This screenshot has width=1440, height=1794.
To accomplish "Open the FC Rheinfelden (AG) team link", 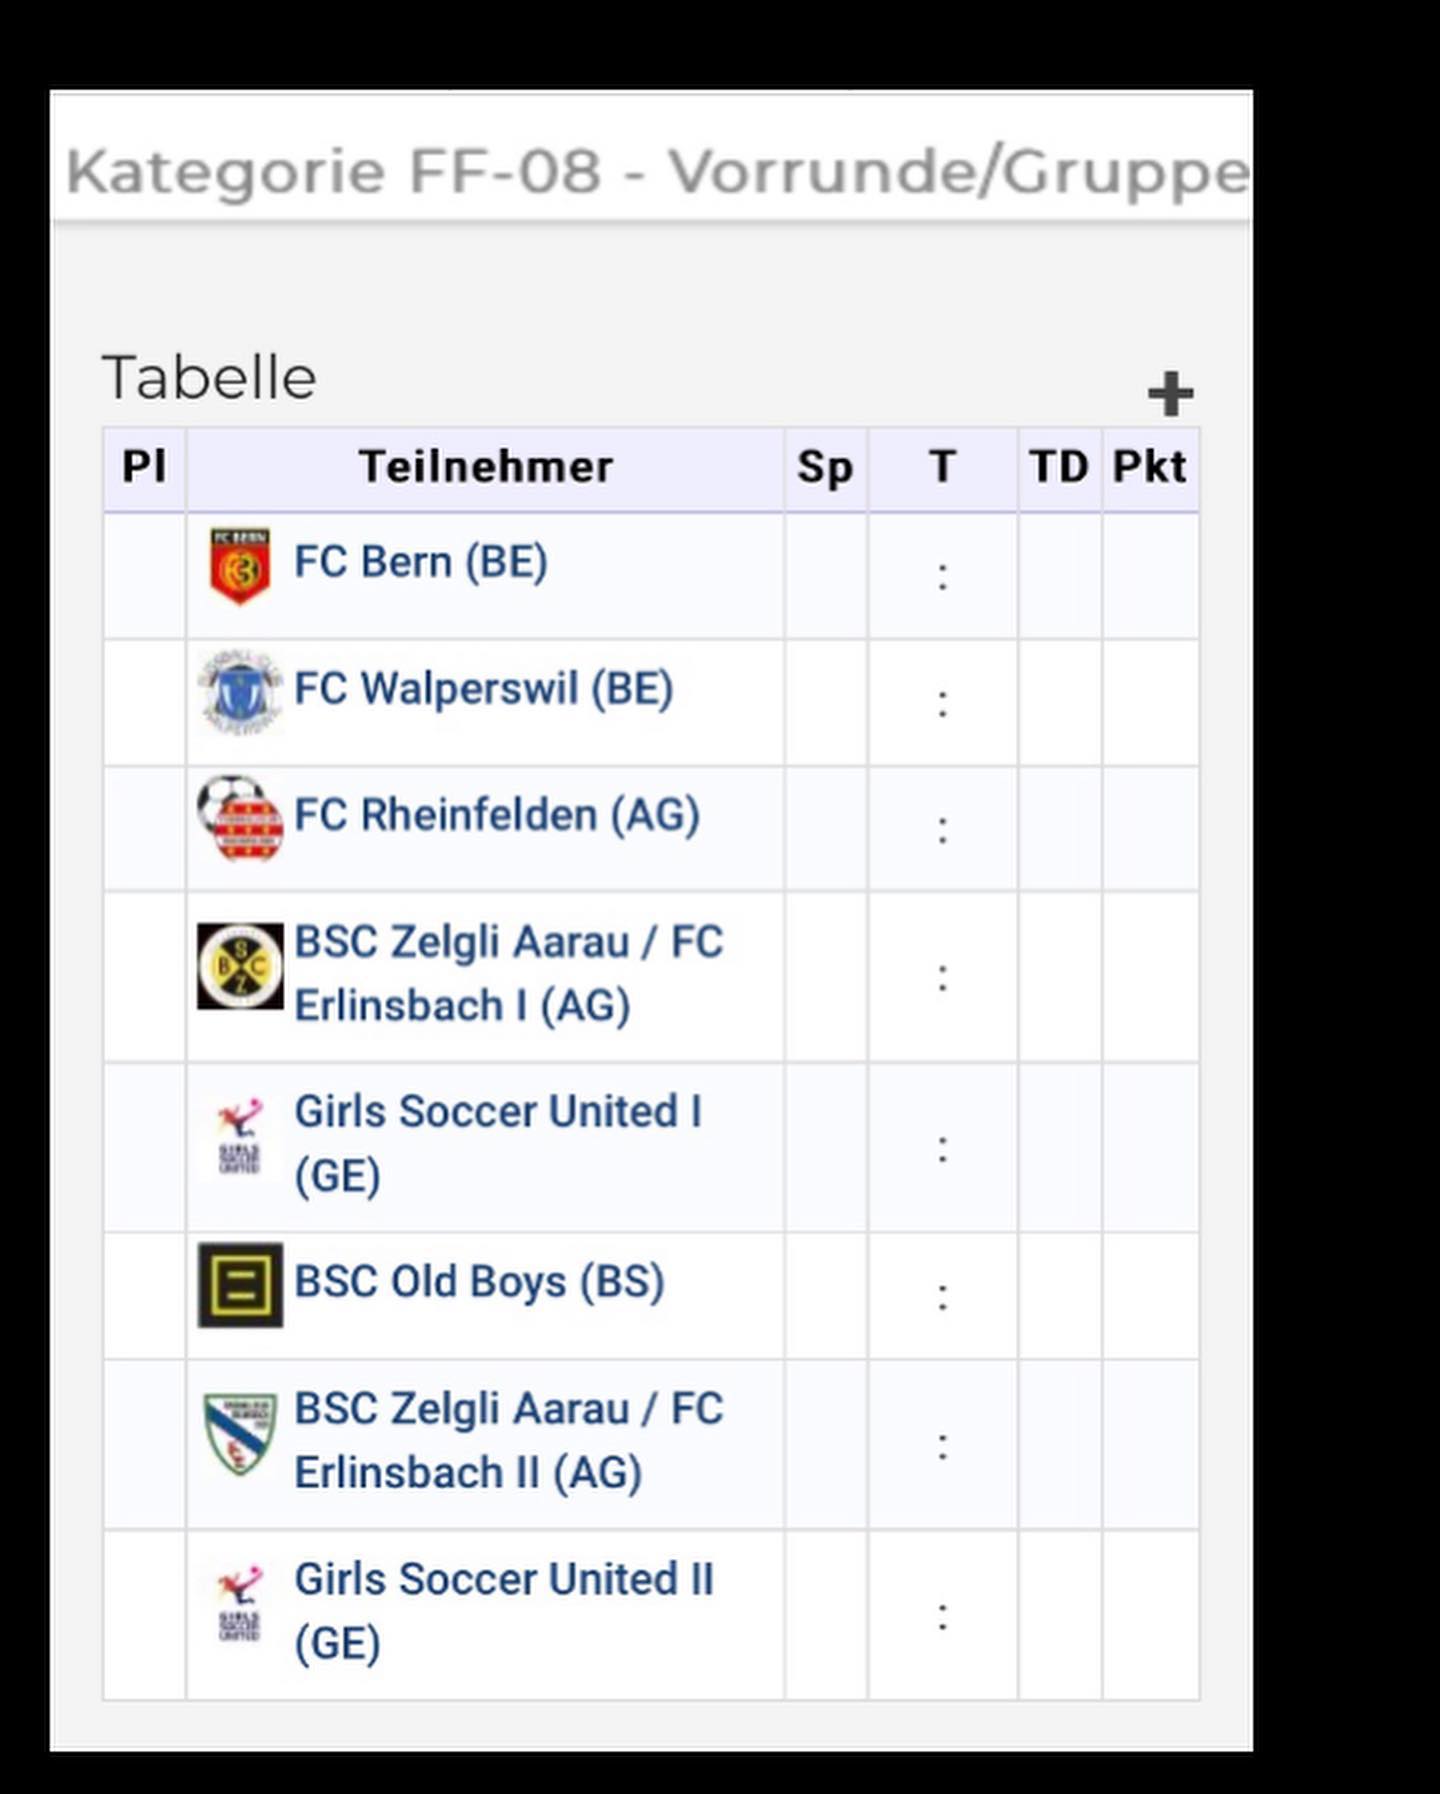I will pyautogui.click(x=497, y=815).
